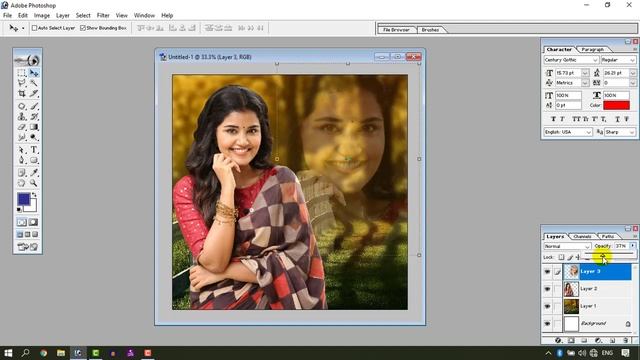
Task: Switch to the Paragraph tab
Action: pyautogui.click(x=592, y=49)
